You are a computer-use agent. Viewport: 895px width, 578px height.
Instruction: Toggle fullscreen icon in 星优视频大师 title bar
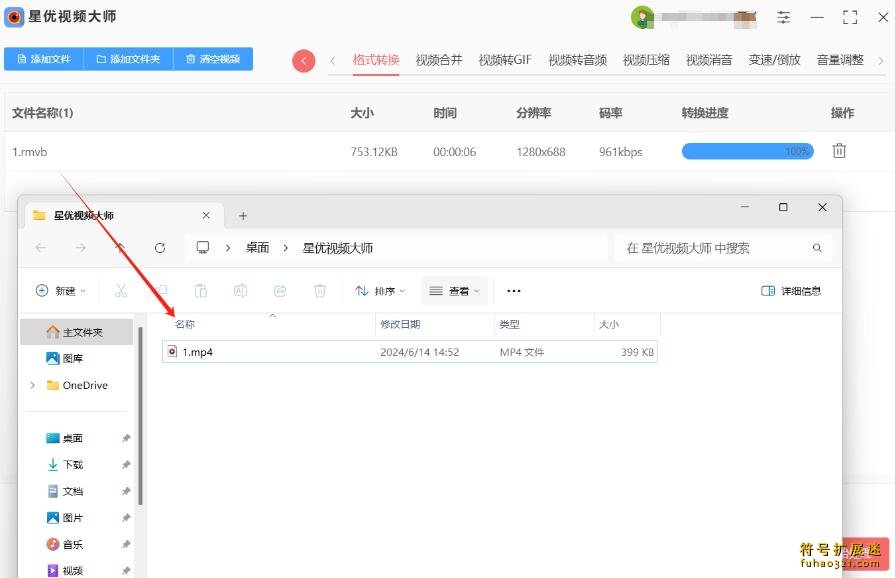coord(850,17)
